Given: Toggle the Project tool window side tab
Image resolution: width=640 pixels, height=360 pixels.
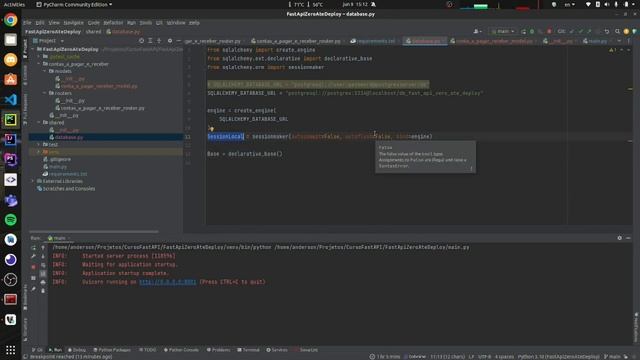Looking at the screenshot, I should tap(25, 48).
